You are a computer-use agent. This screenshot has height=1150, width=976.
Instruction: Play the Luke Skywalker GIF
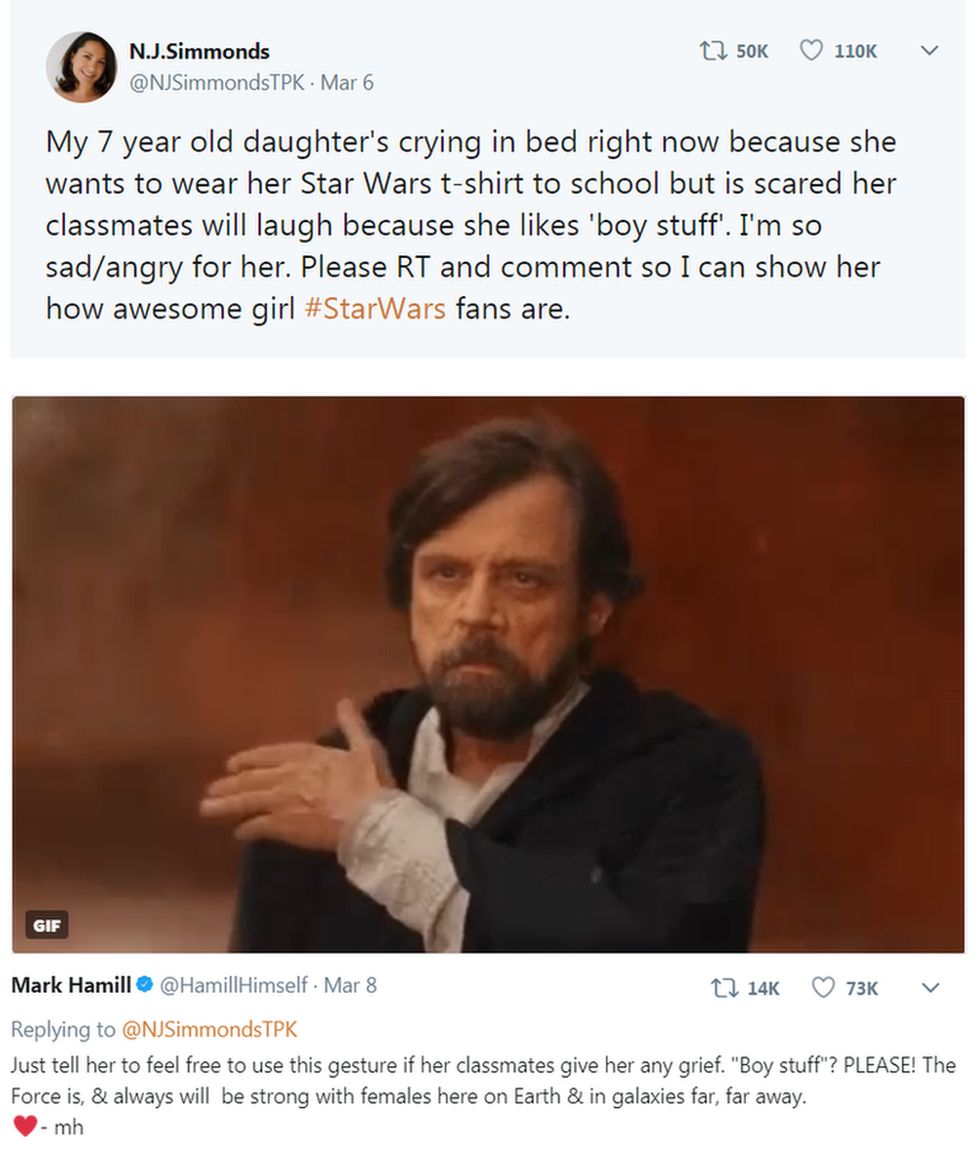[x=488, y=672]
